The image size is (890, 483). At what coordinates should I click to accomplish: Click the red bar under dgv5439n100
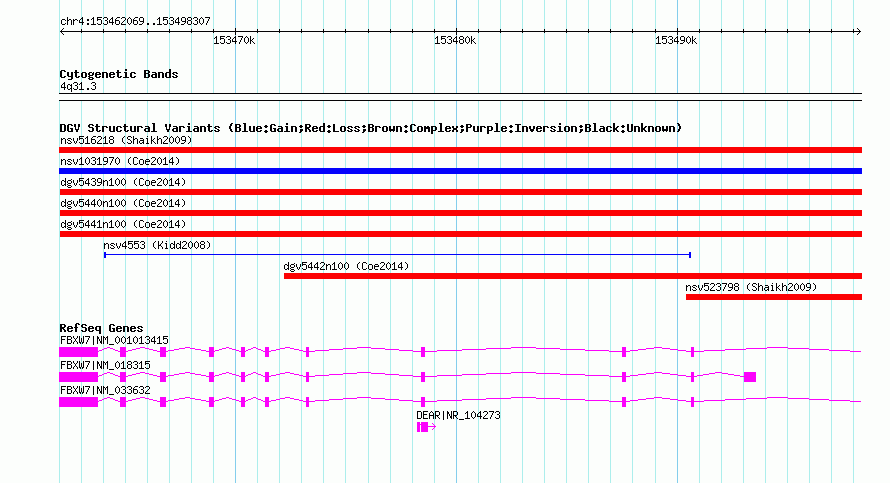click(x=460, y=192)
